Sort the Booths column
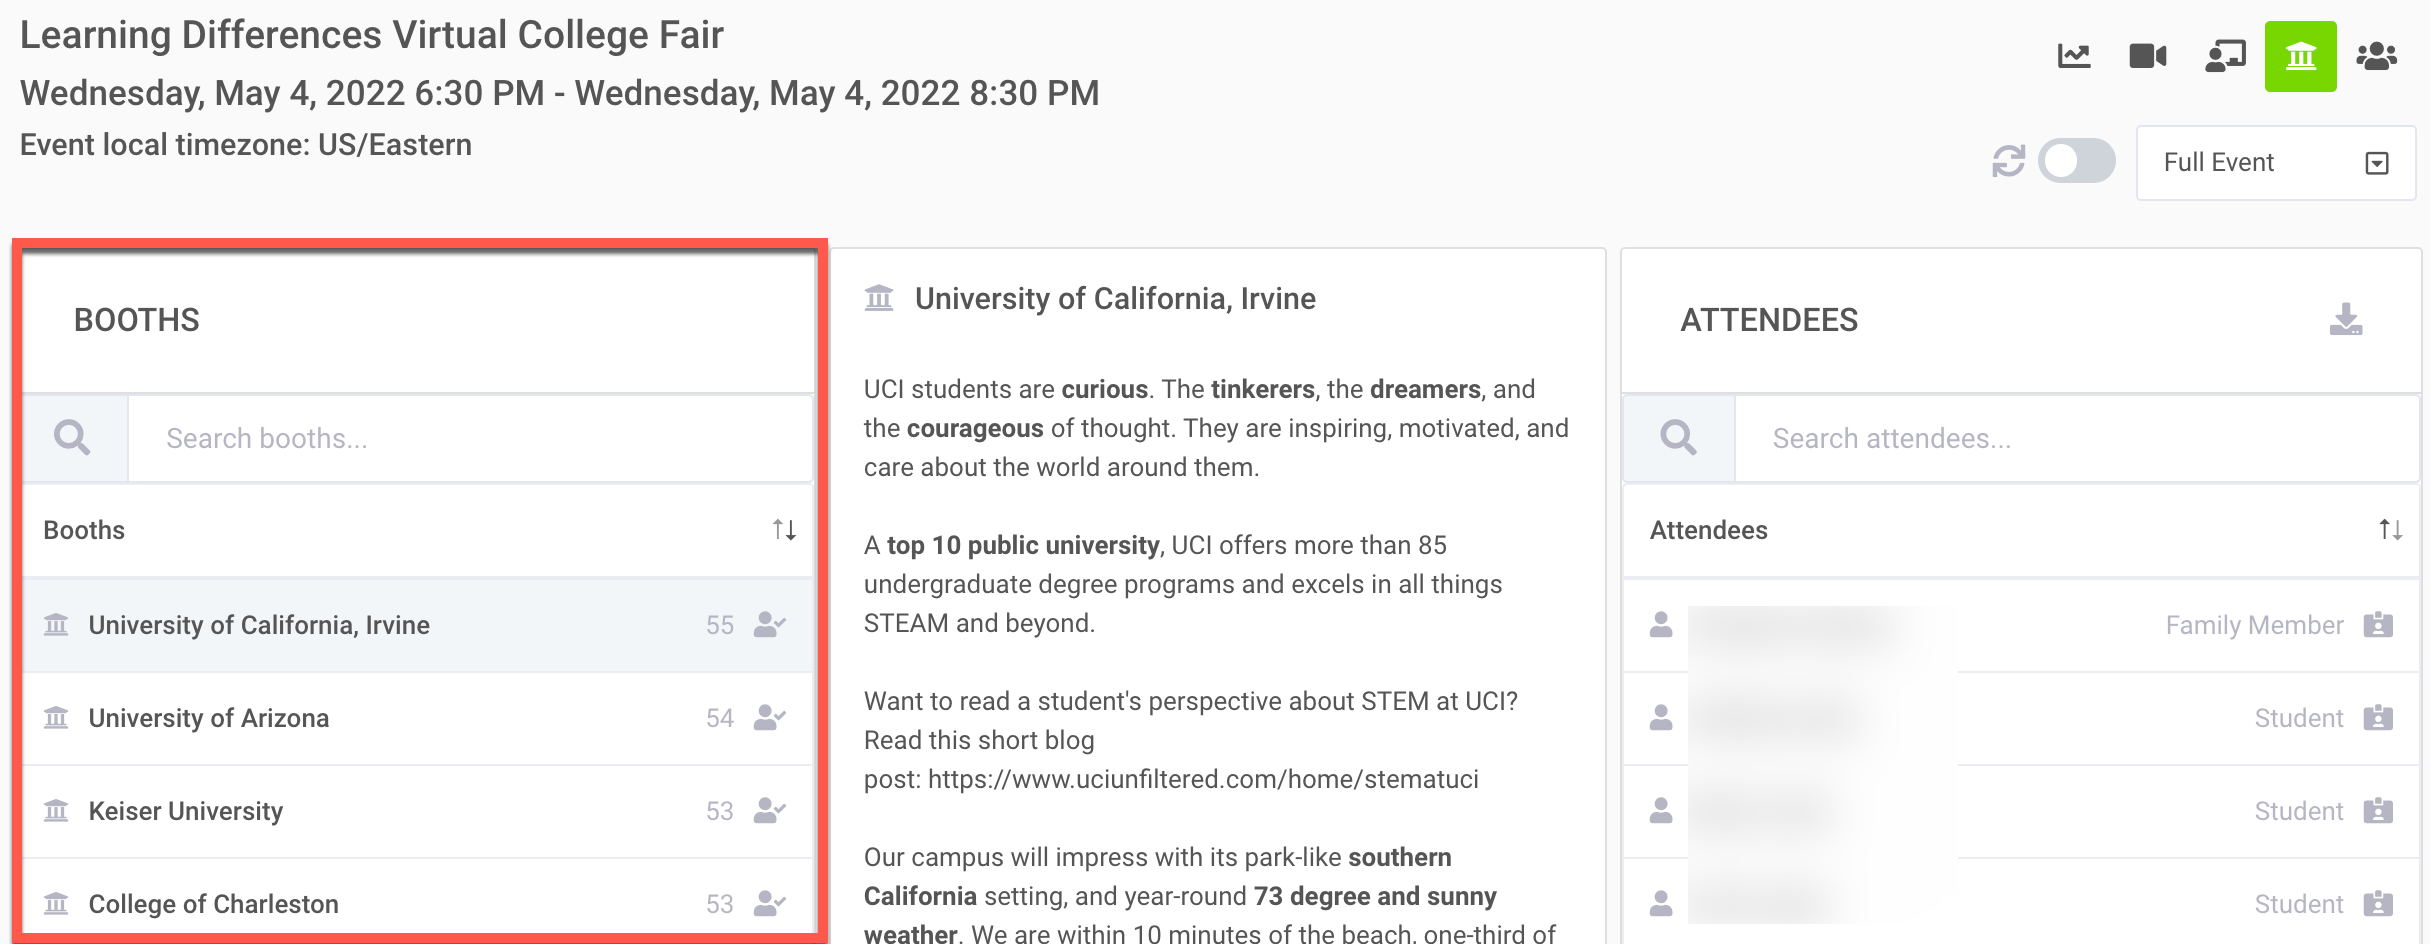 point(784,530)
